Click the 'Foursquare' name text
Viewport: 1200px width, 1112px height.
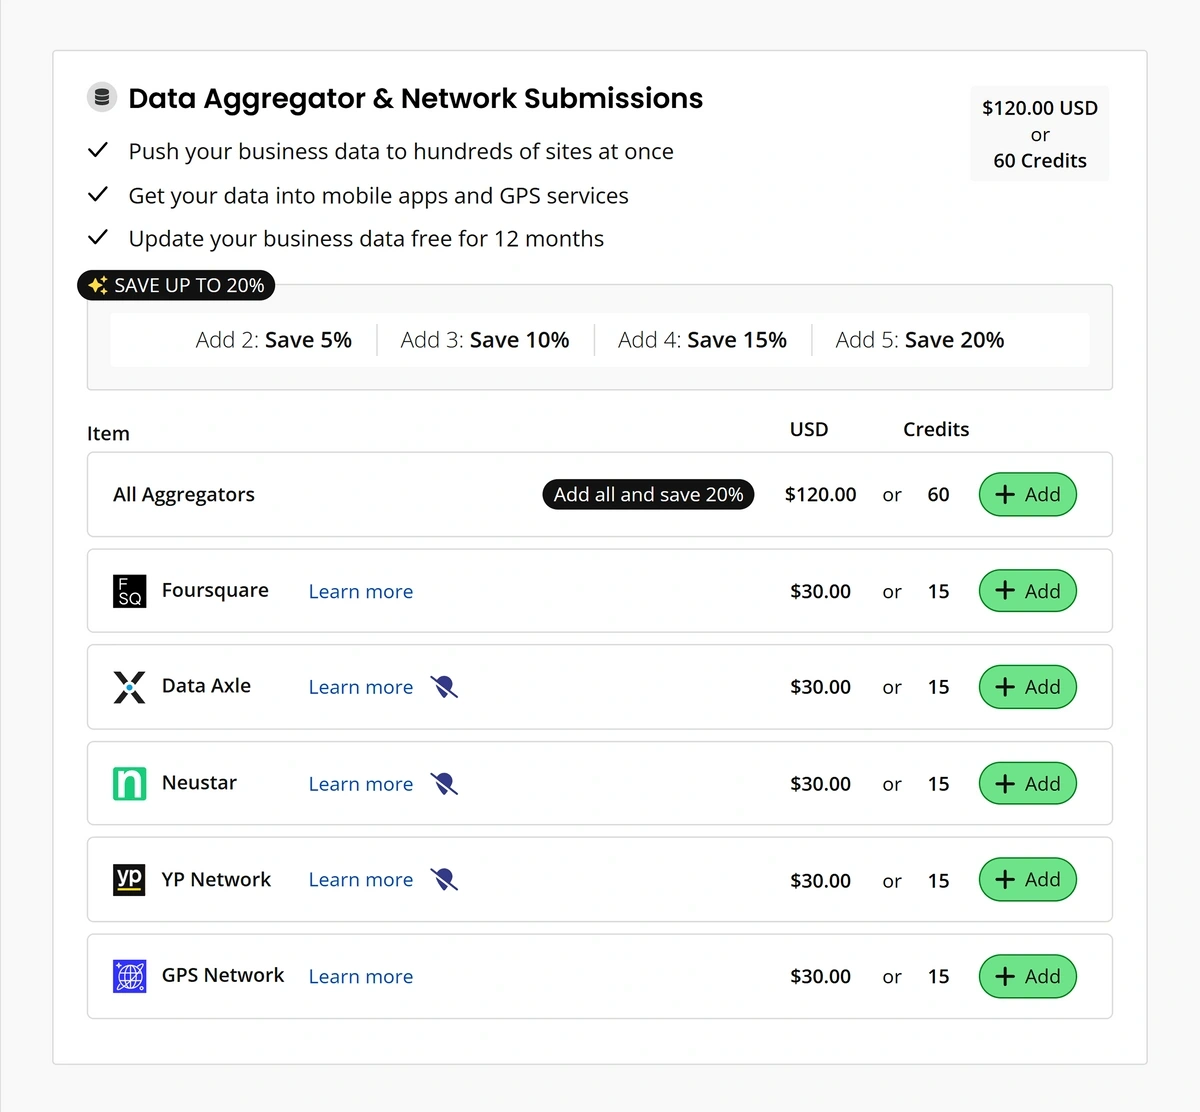point(215,590)
